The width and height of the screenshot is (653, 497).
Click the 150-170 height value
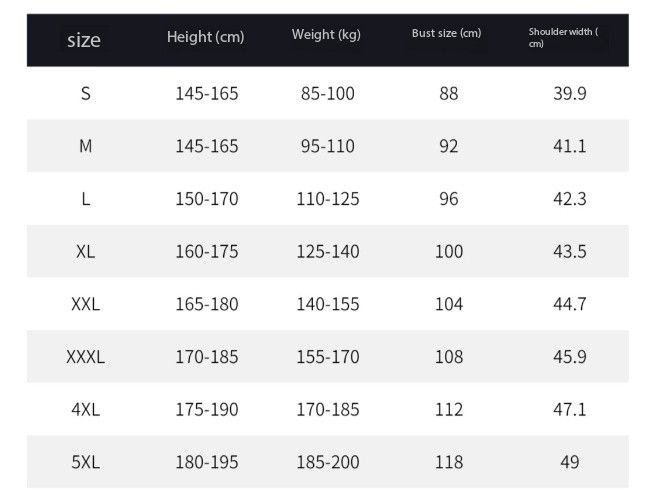[x=207, y=199]
